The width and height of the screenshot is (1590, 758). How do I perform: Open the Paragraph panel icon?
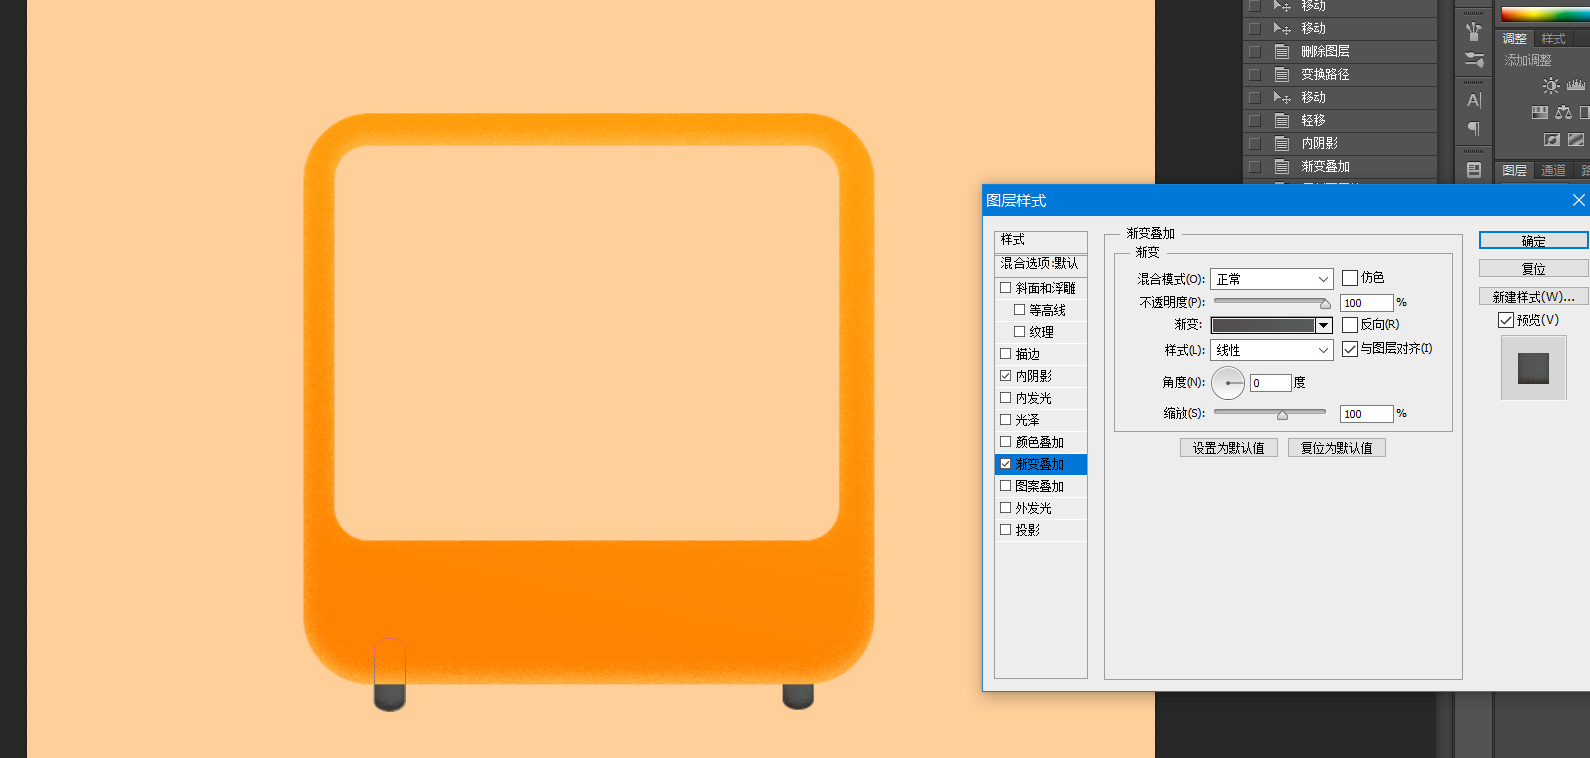[x=1473, y=128]
